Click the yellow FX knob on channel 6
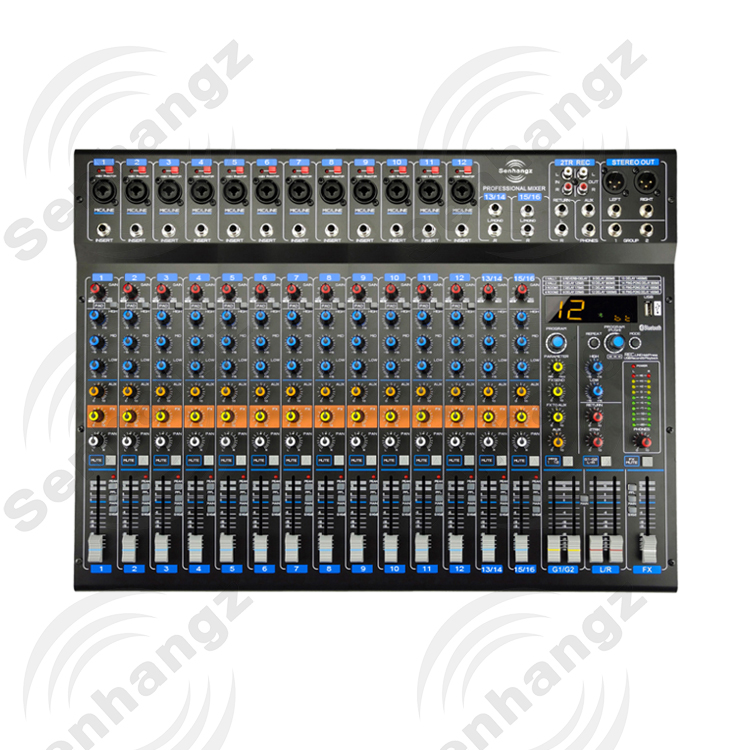 [261, 414]
